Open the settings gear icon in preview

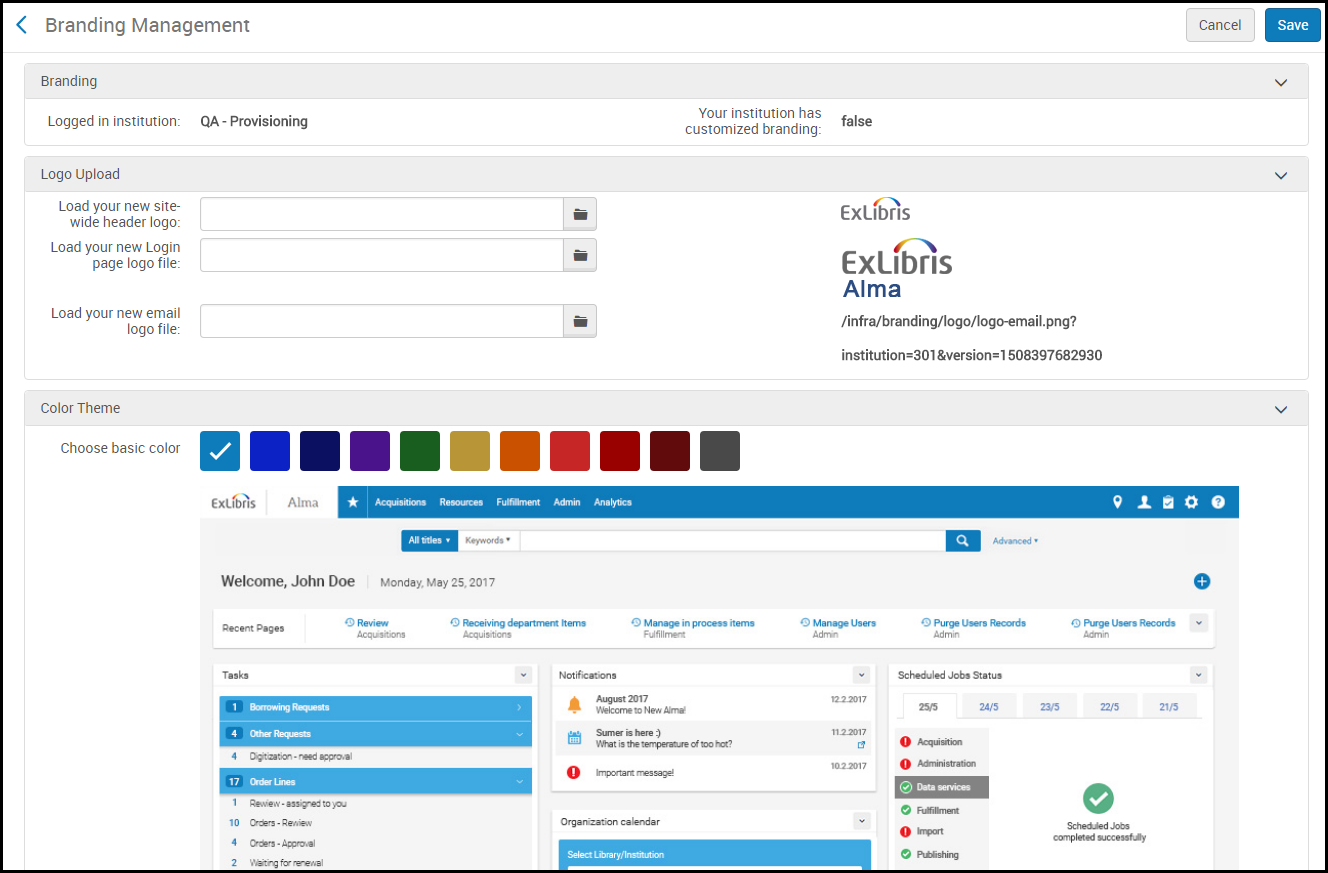1191,502
